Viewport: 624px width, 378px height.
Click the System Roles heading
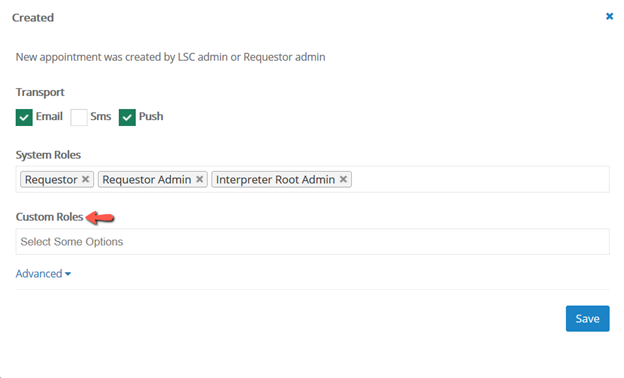point(48,155)
